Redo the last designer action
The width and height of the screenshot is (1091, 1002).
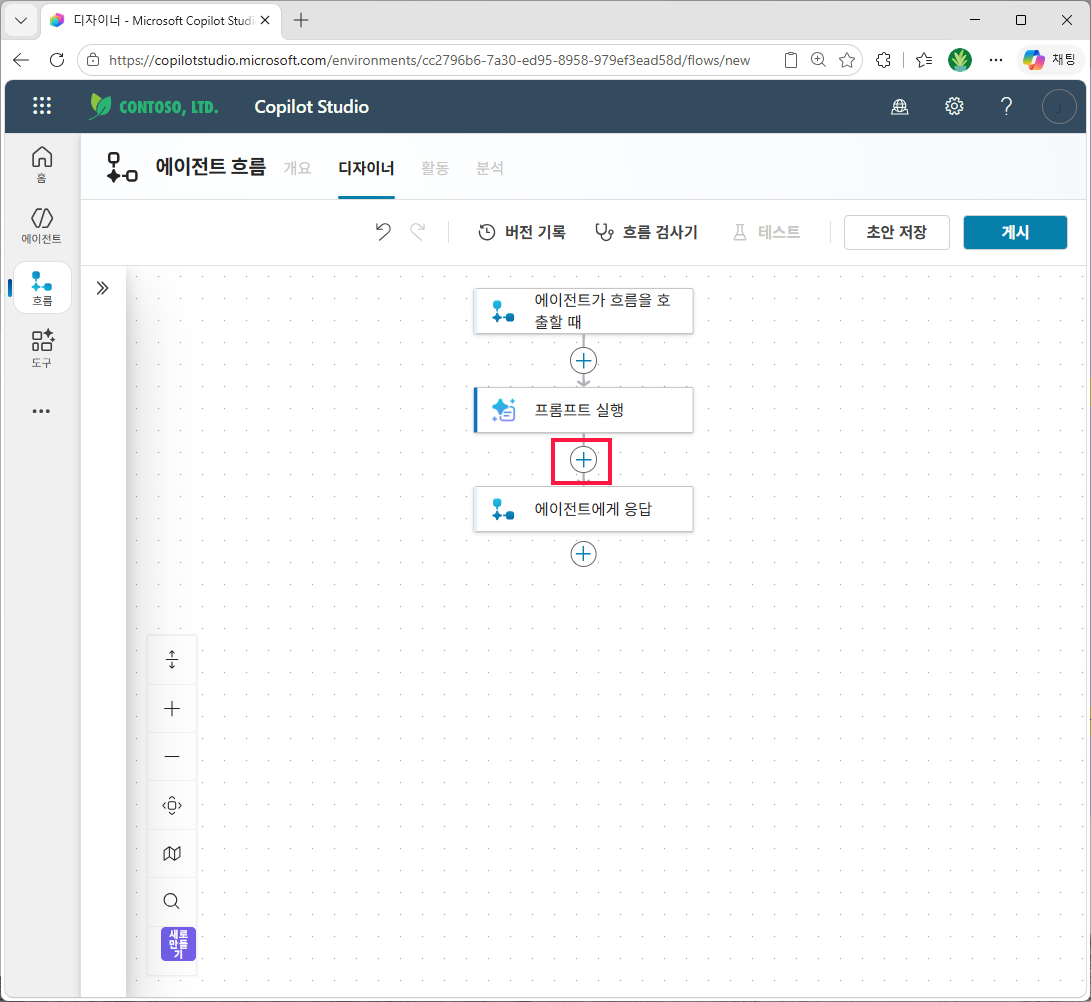pos(417,232)
